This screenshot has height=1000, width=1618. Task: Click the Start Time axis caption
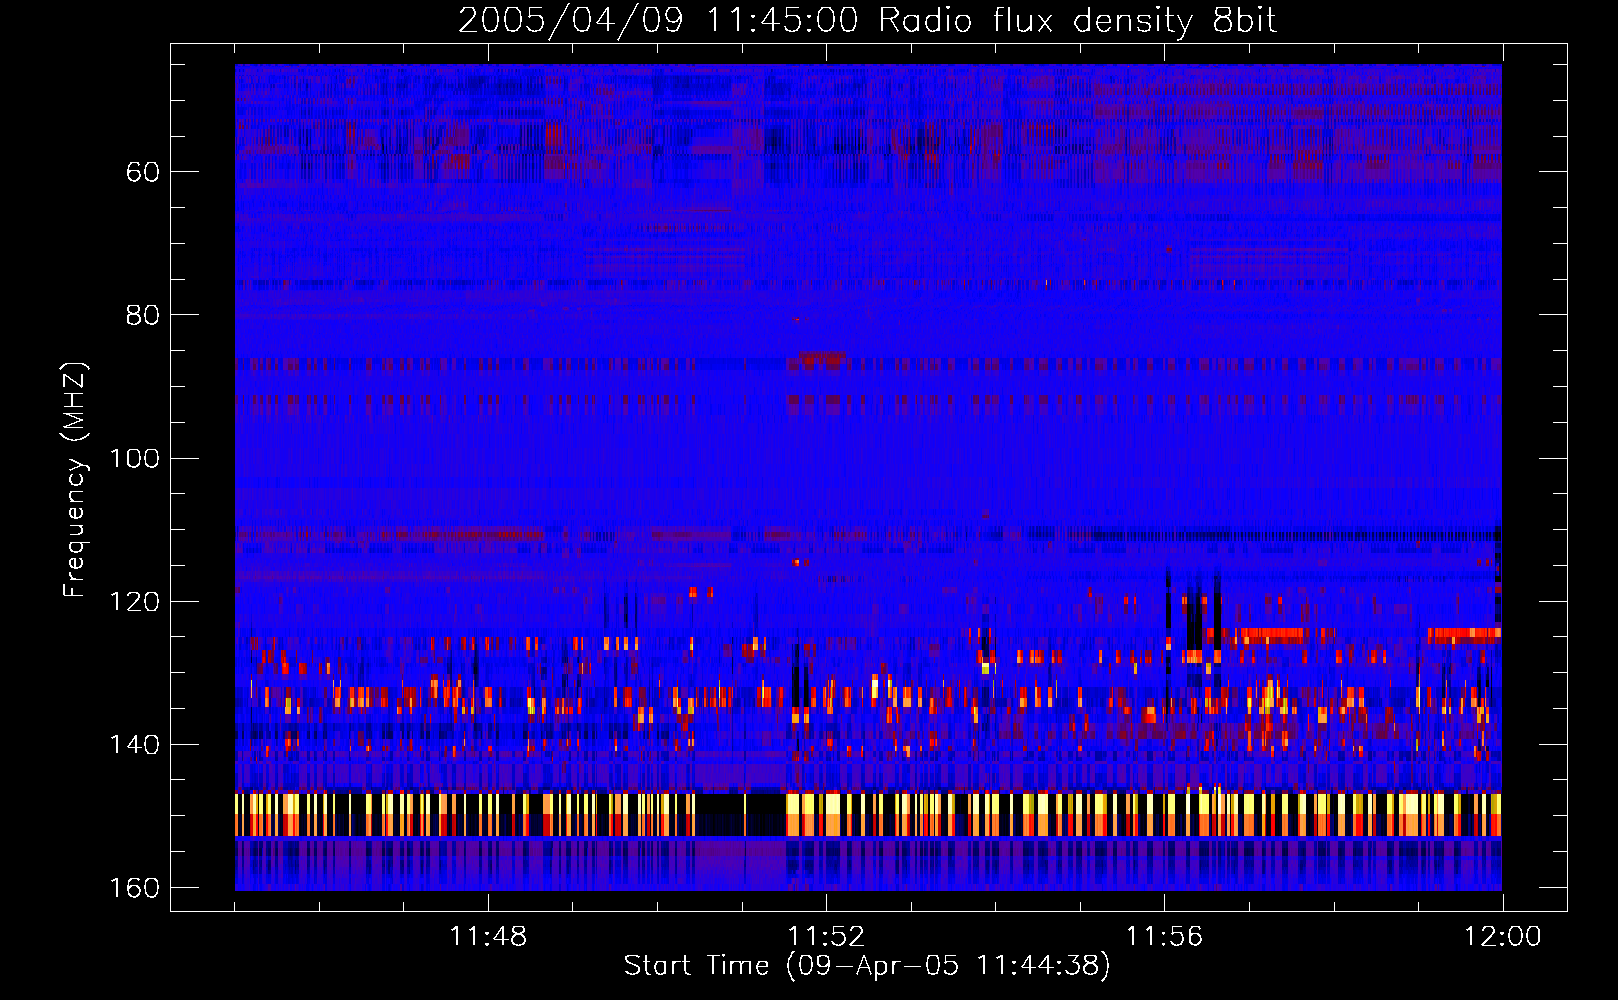coord(867,966)
